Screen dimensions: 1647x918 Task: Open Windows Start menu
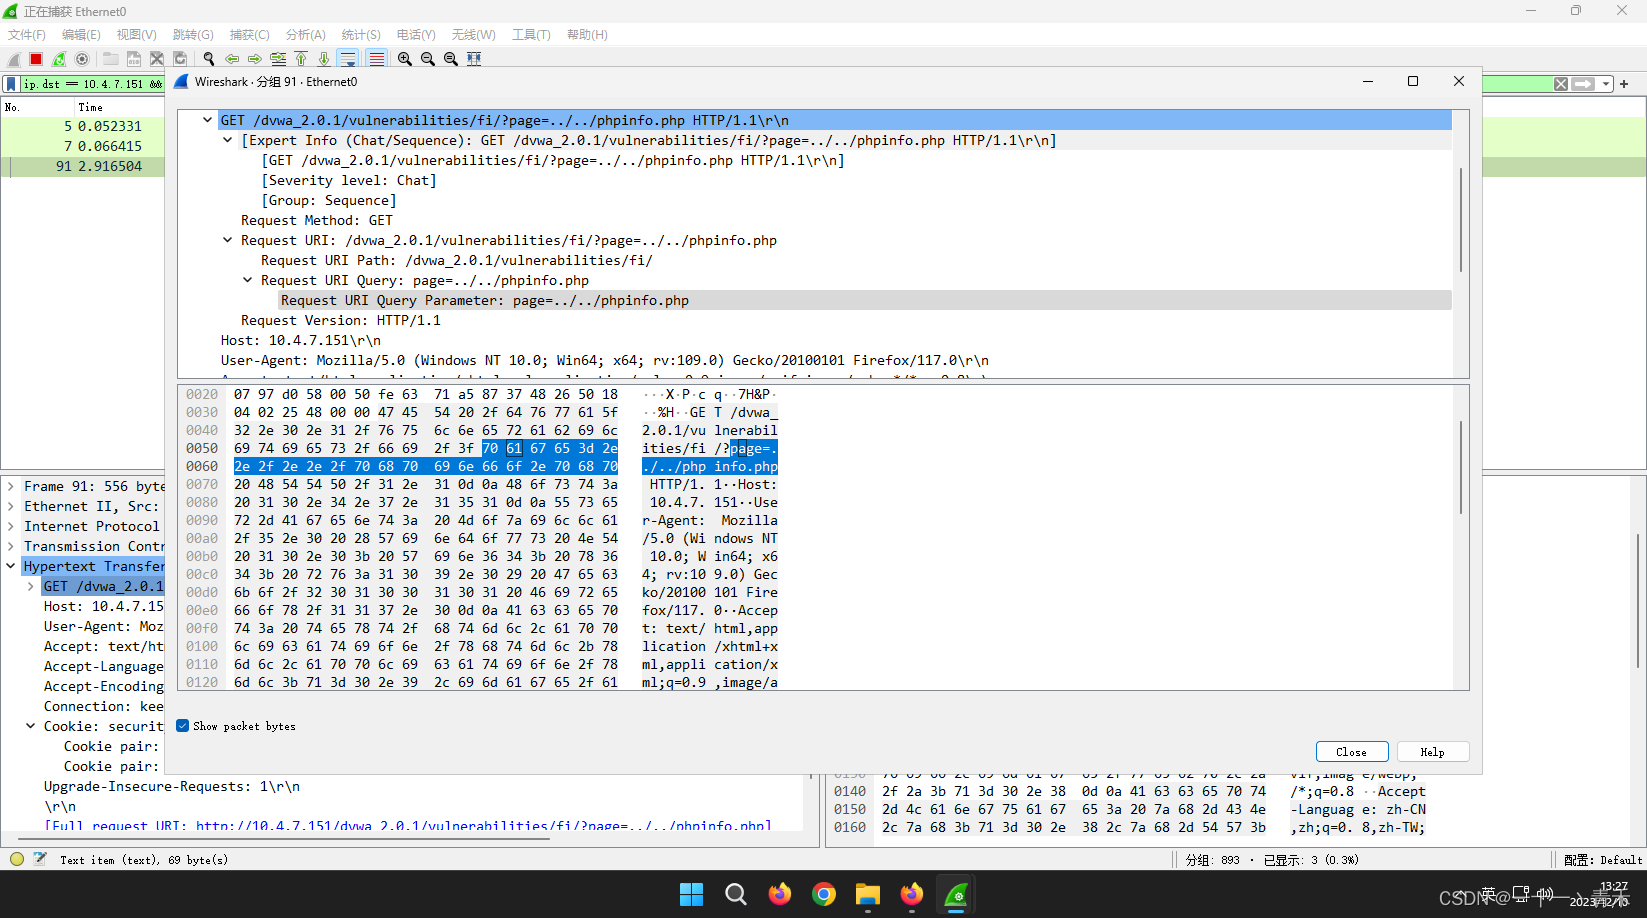[691, 894]
